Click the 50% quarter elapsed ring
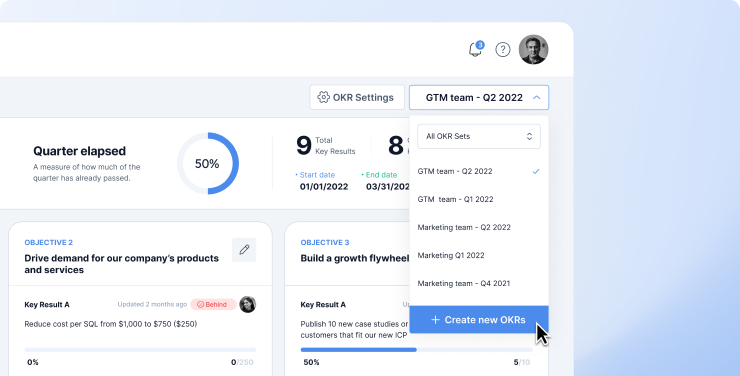The width and height of the screenshot is (740, 376). pos(208,163)
